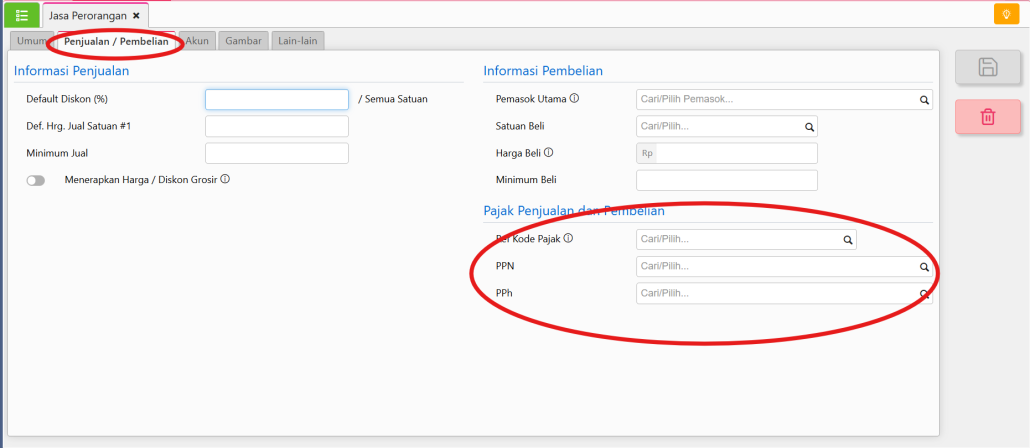1030x448 pixels.
Task: Click the search icon in PPh field
Action: click(924, 294)
